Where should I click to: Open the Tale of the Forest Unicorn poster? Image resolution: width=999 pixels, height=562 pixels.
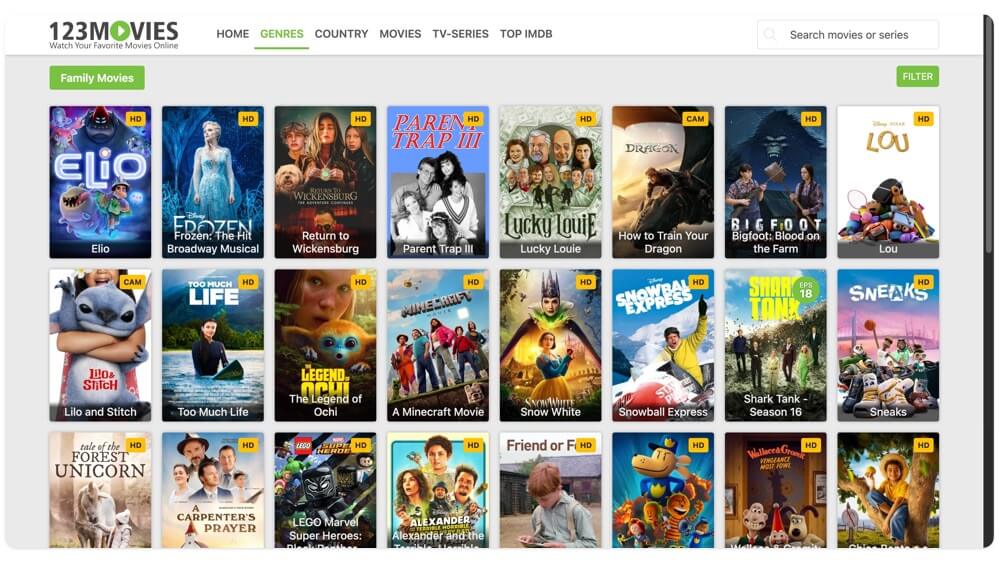[x=101, y=490]
